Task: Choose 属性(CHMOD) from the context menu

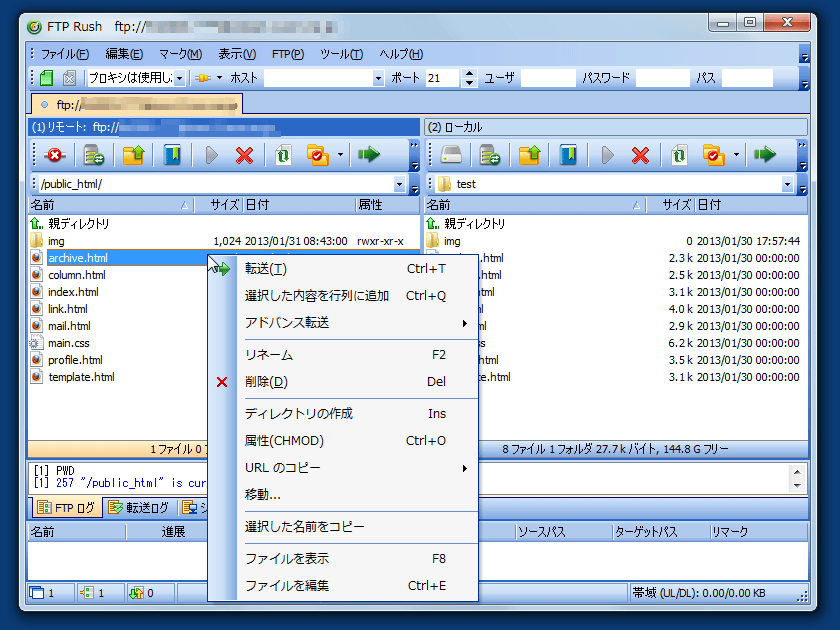Action: [343, 441]
